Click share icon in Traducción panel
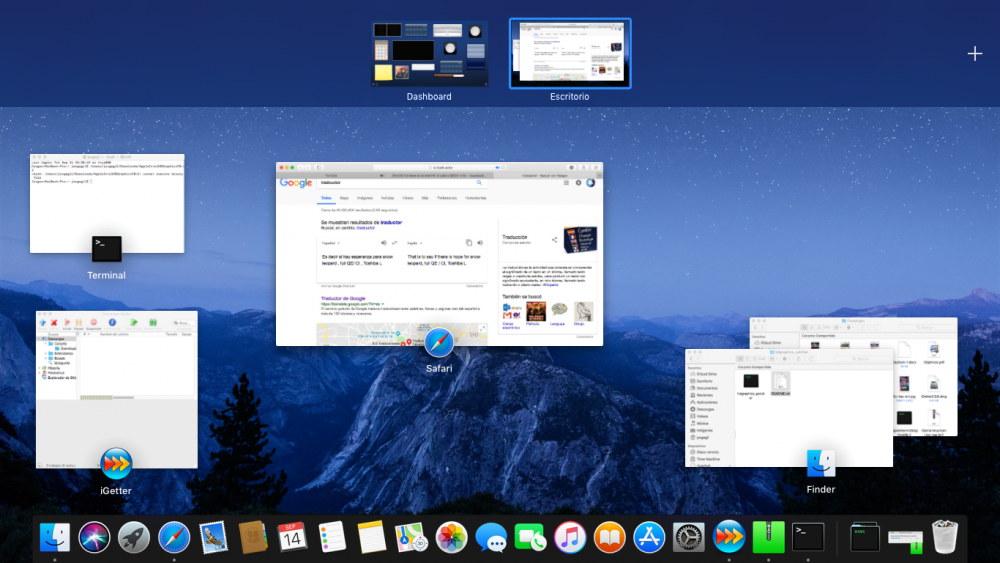 [554, 240]
